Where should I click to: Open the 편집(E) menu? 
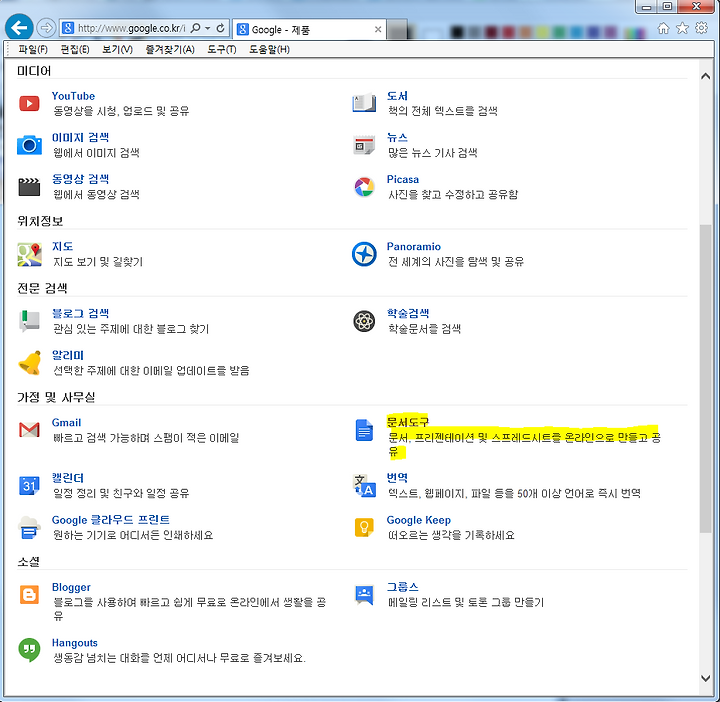click(74, 49)
